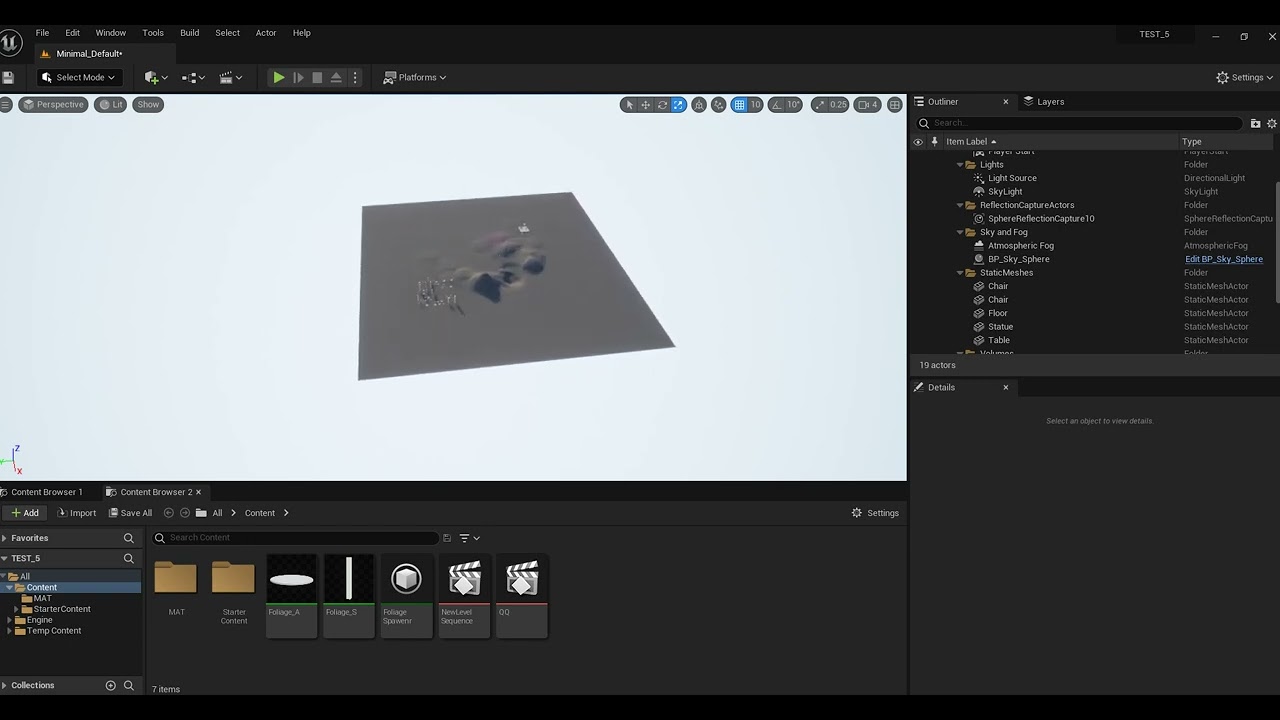Click Save All in Content Browser
This screenshot has width=1280, height=720.
click(x=130, y=513)
